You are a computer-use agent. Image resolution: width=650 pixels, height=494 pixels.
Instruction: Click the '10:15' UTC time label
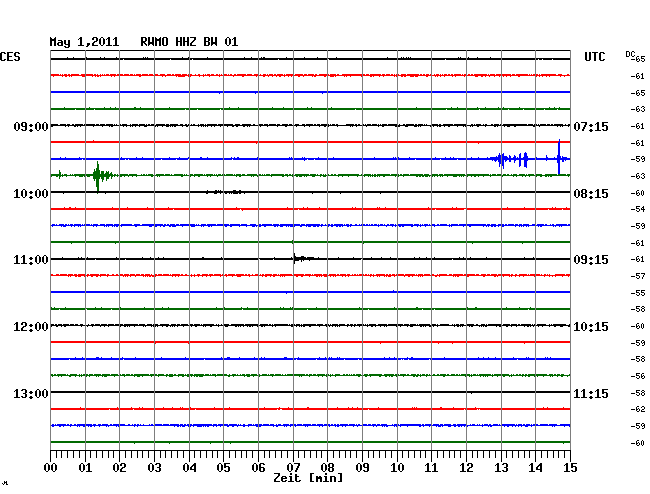tap(591, 327)
